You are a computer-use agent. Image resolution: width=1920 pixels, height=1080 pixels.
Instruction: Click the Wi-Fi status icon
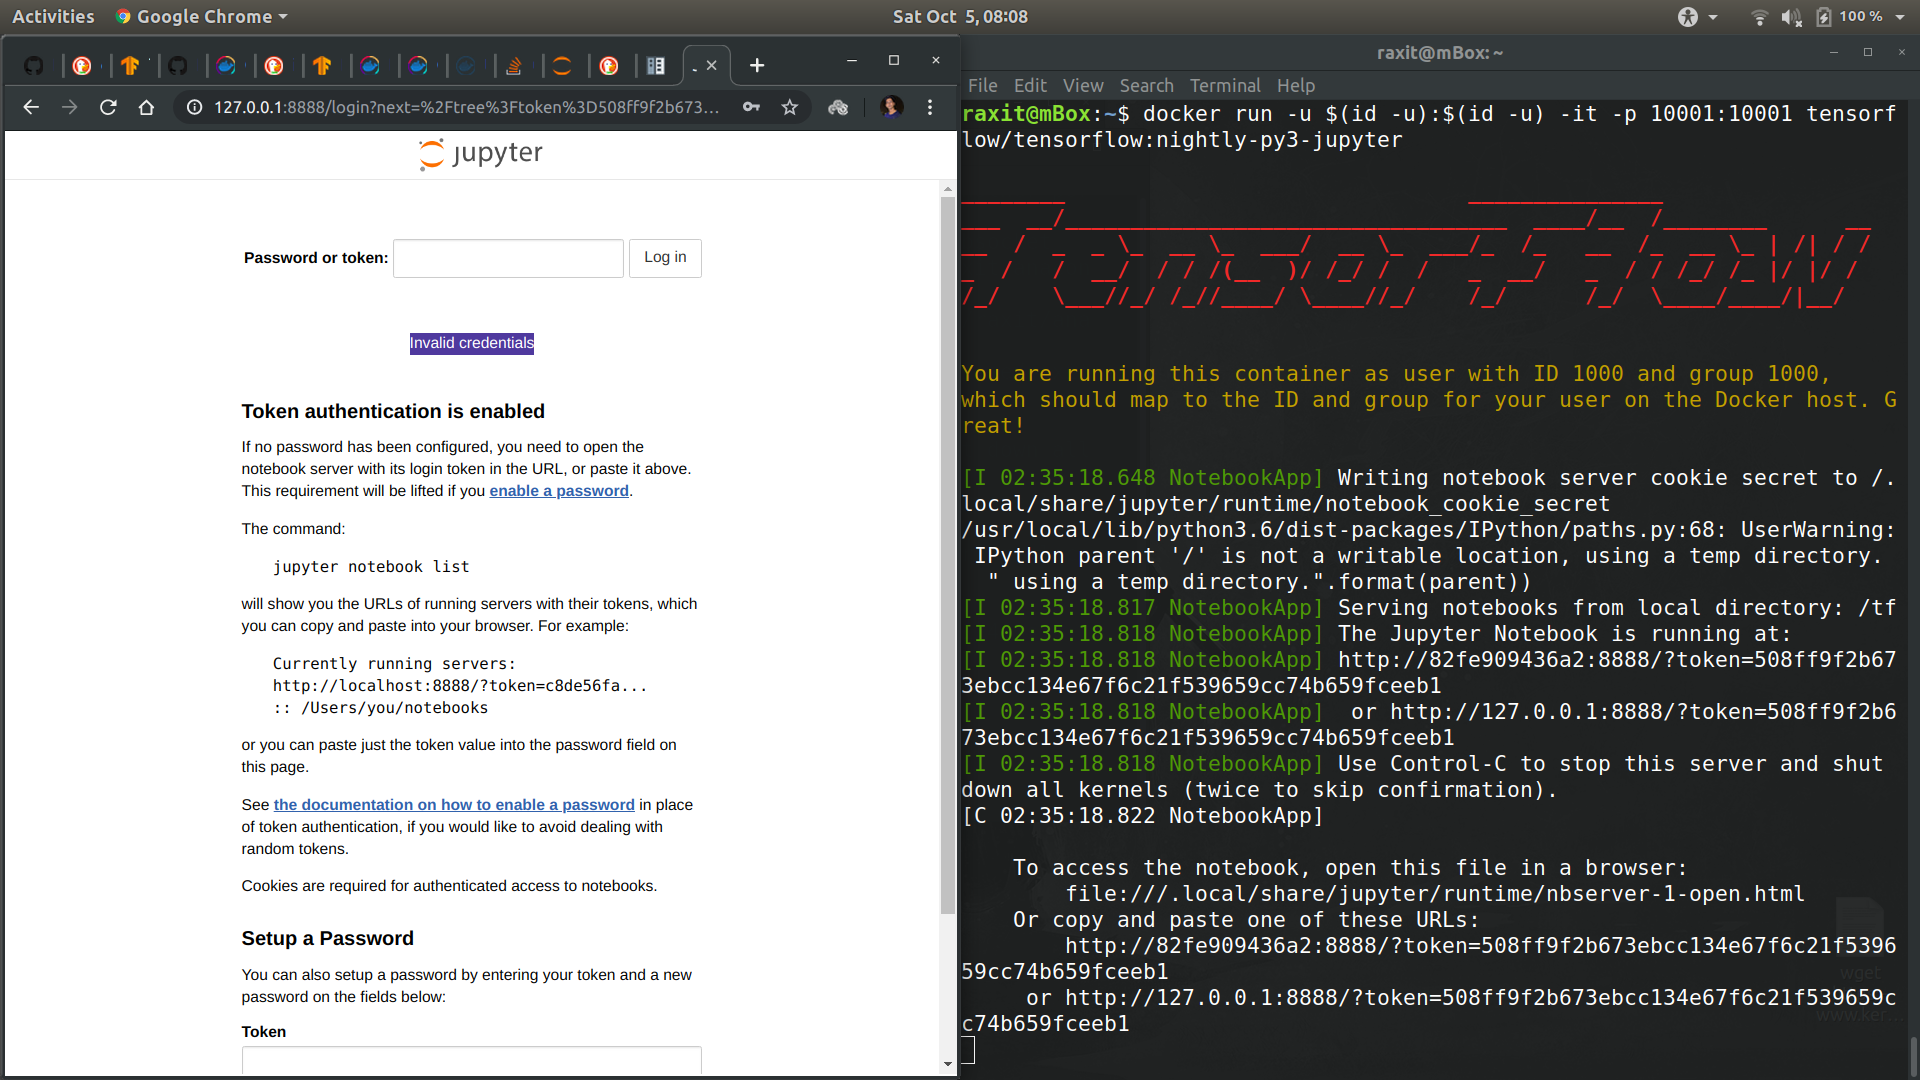click(x=1759, y=16)
